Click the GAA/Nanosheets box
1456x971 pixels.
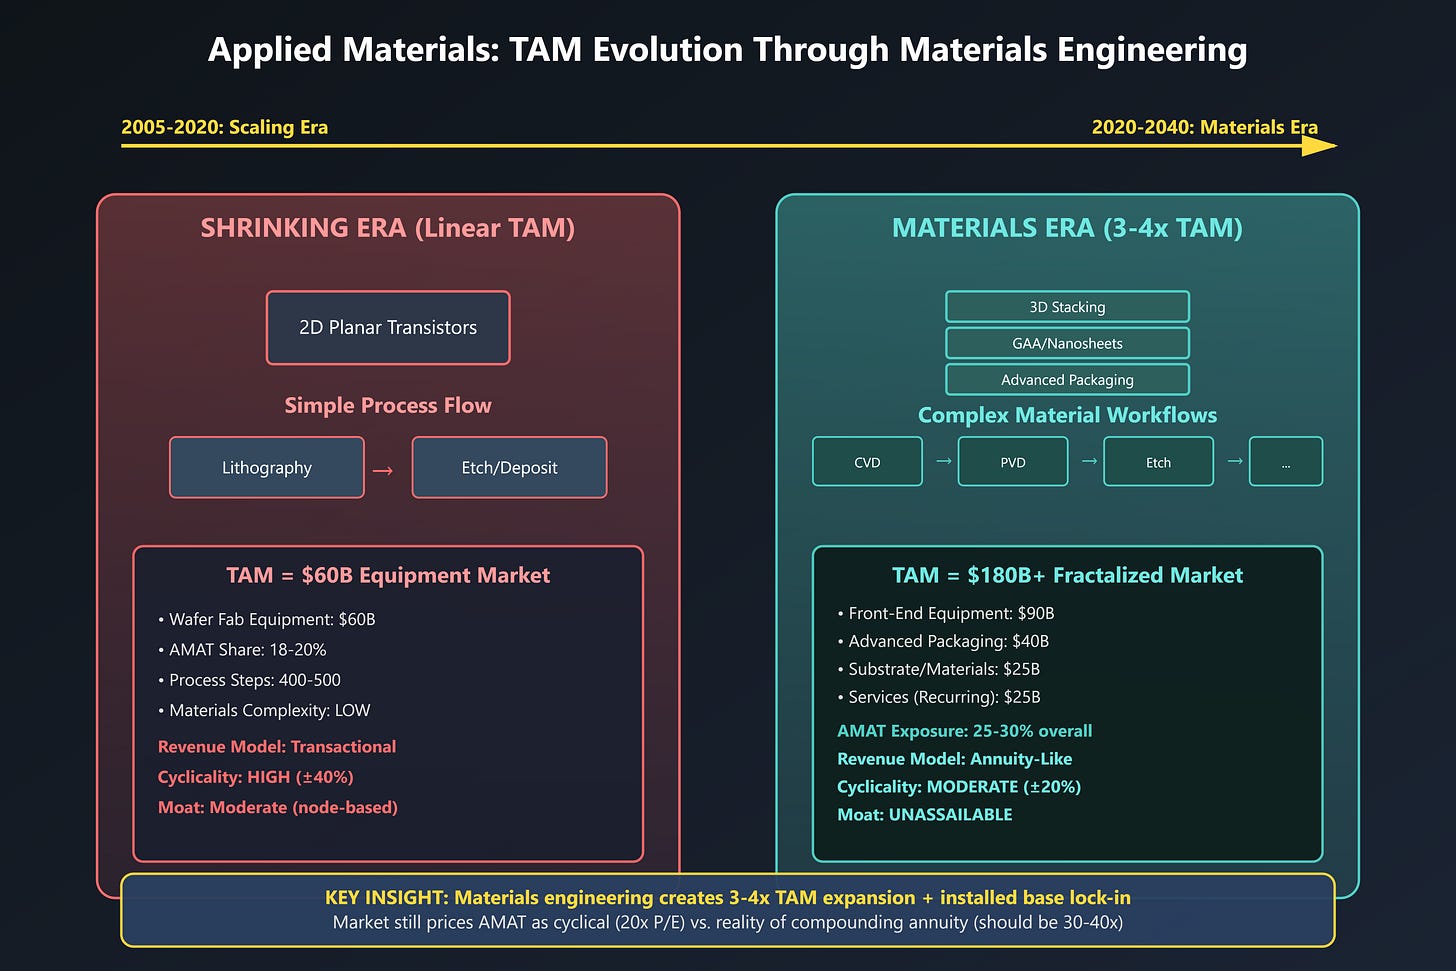tap(1067, 343)
